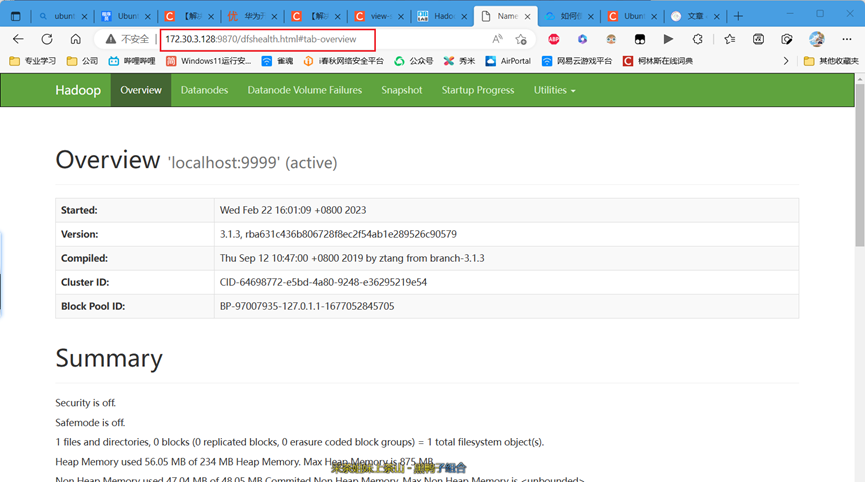Open the Datanodes tab

(x=204, y=90)
